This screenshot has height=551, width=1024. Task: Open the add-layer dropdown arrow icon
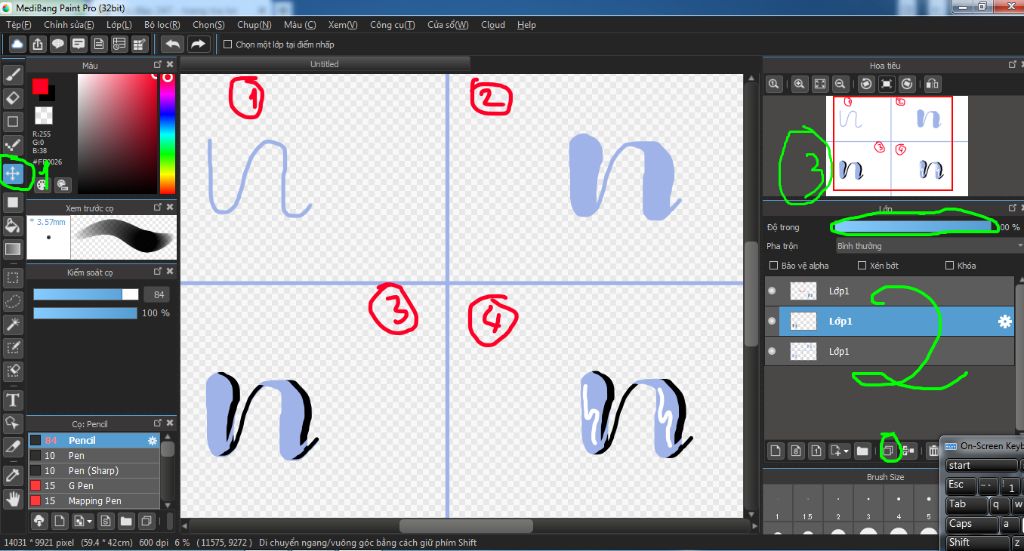[839, 450]
